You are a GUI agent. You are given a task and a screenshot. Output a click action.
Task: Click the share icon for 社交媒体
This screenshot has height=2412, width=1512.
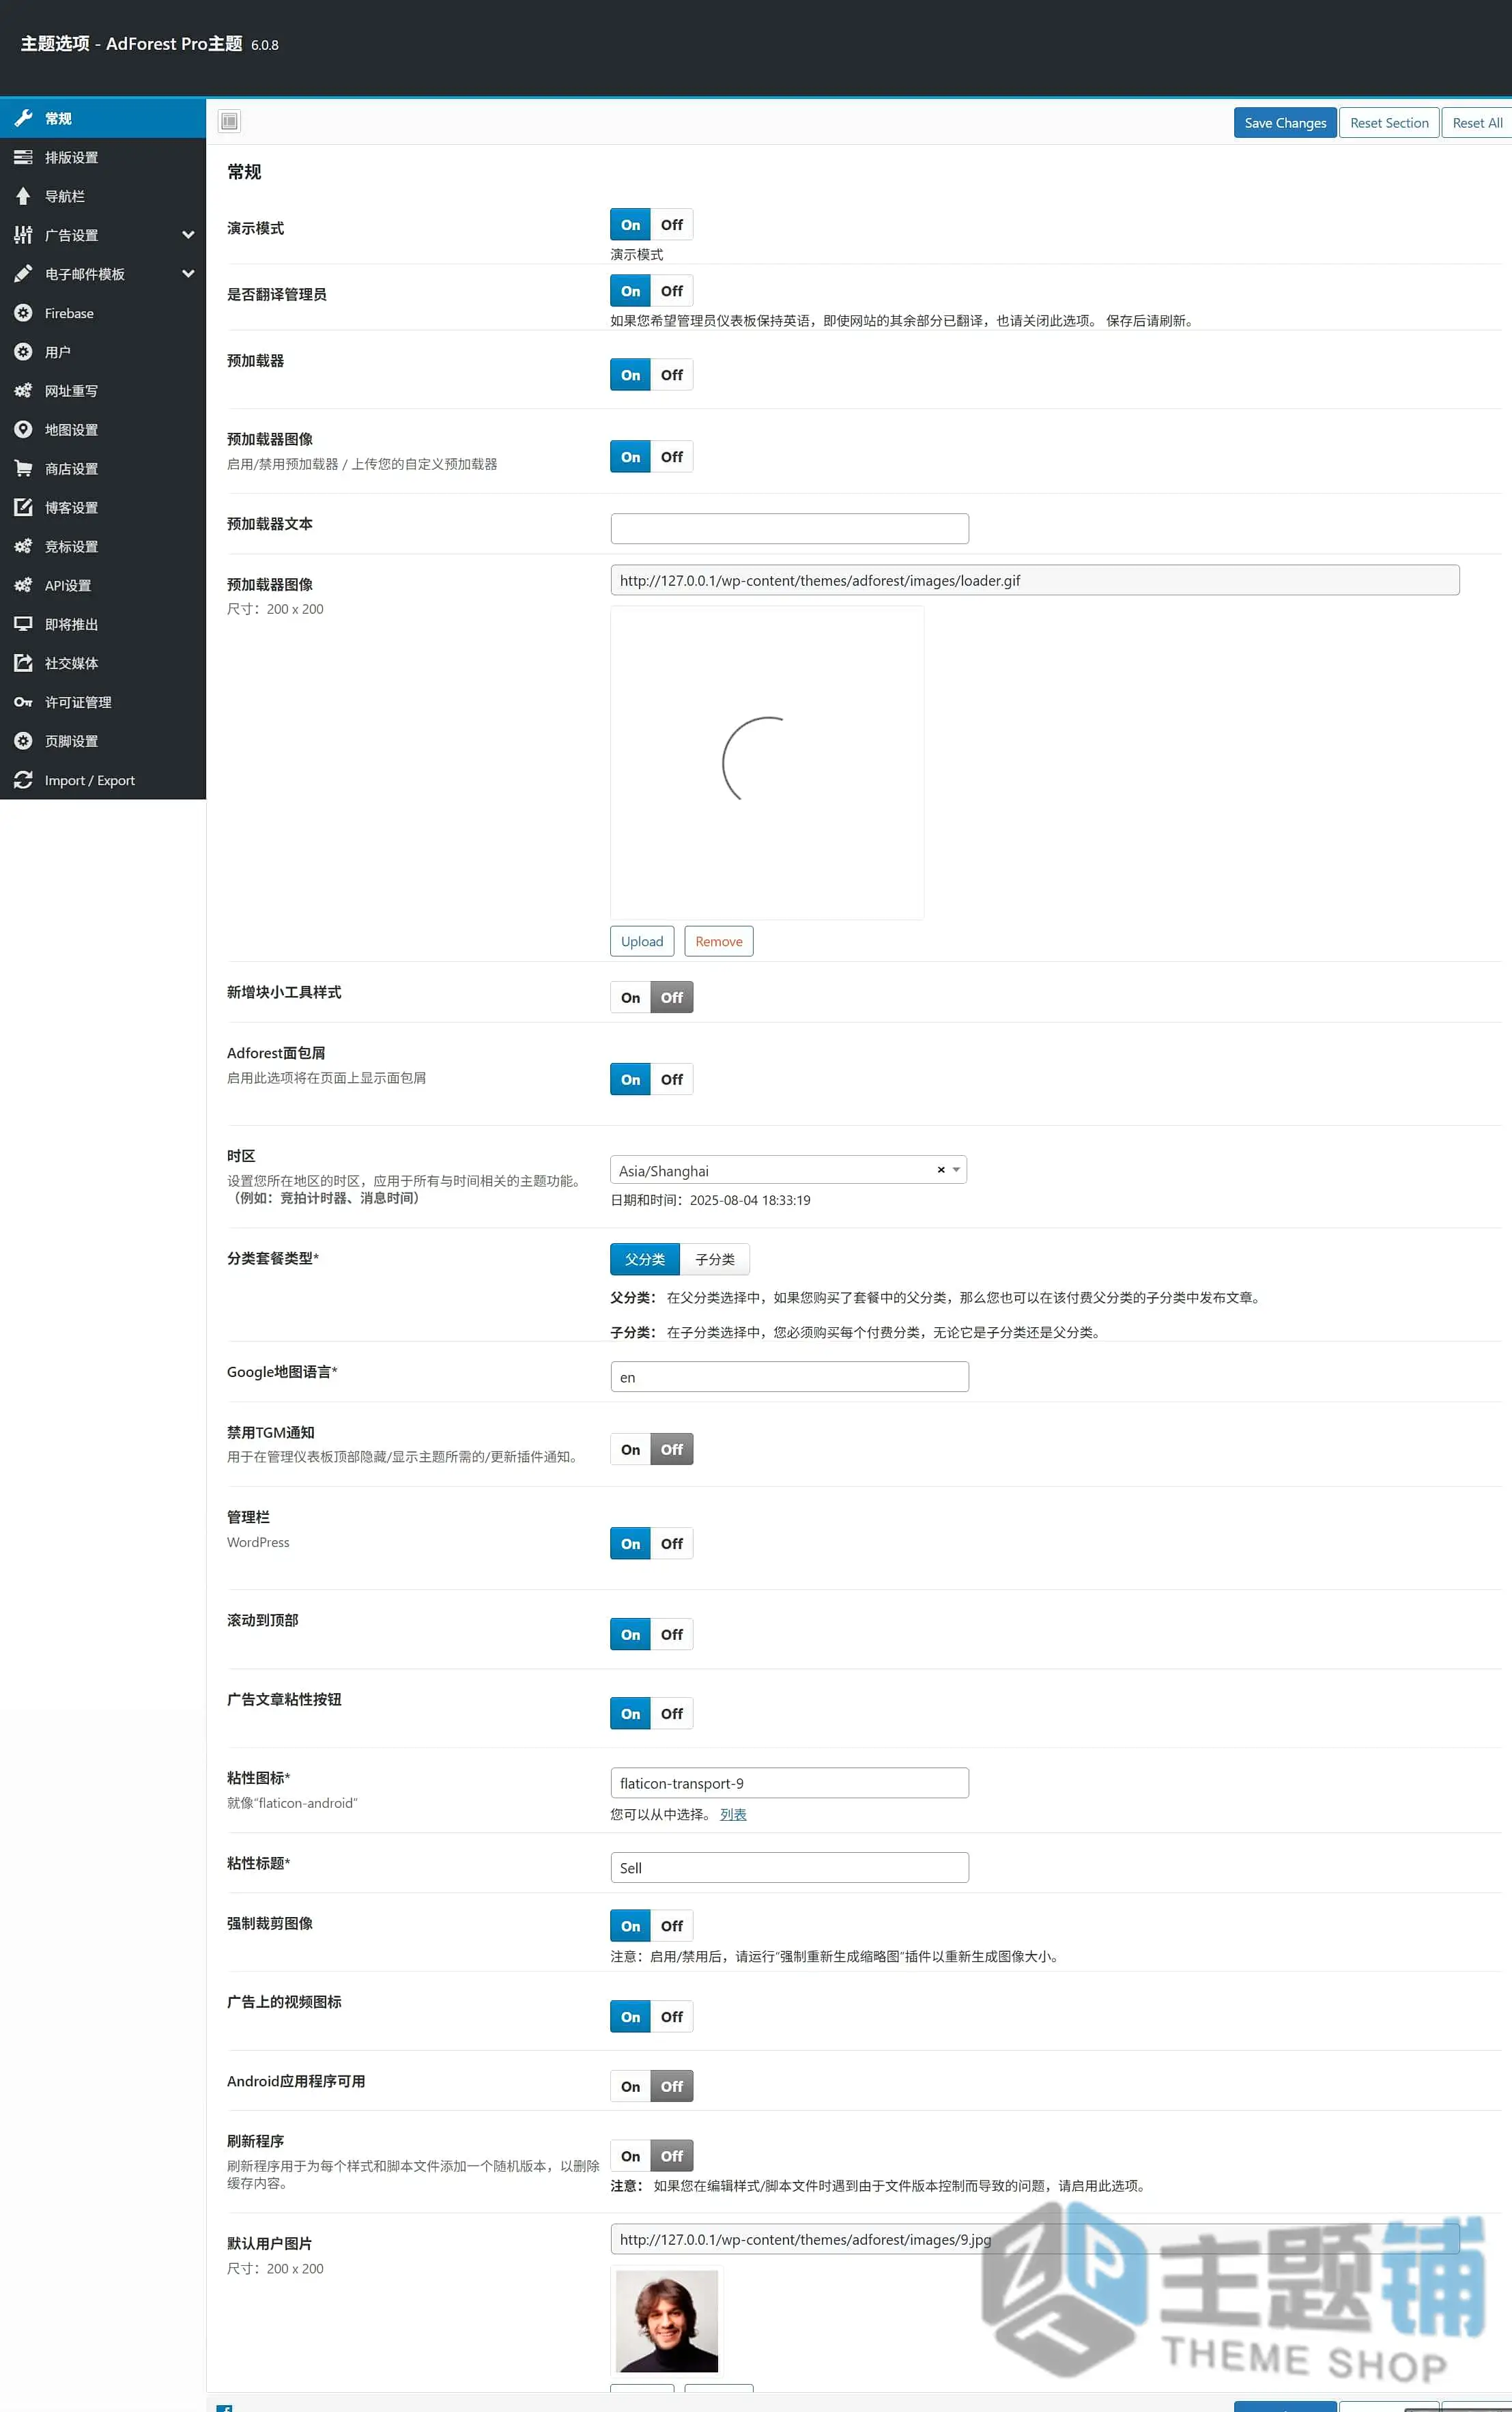[23, 663]
